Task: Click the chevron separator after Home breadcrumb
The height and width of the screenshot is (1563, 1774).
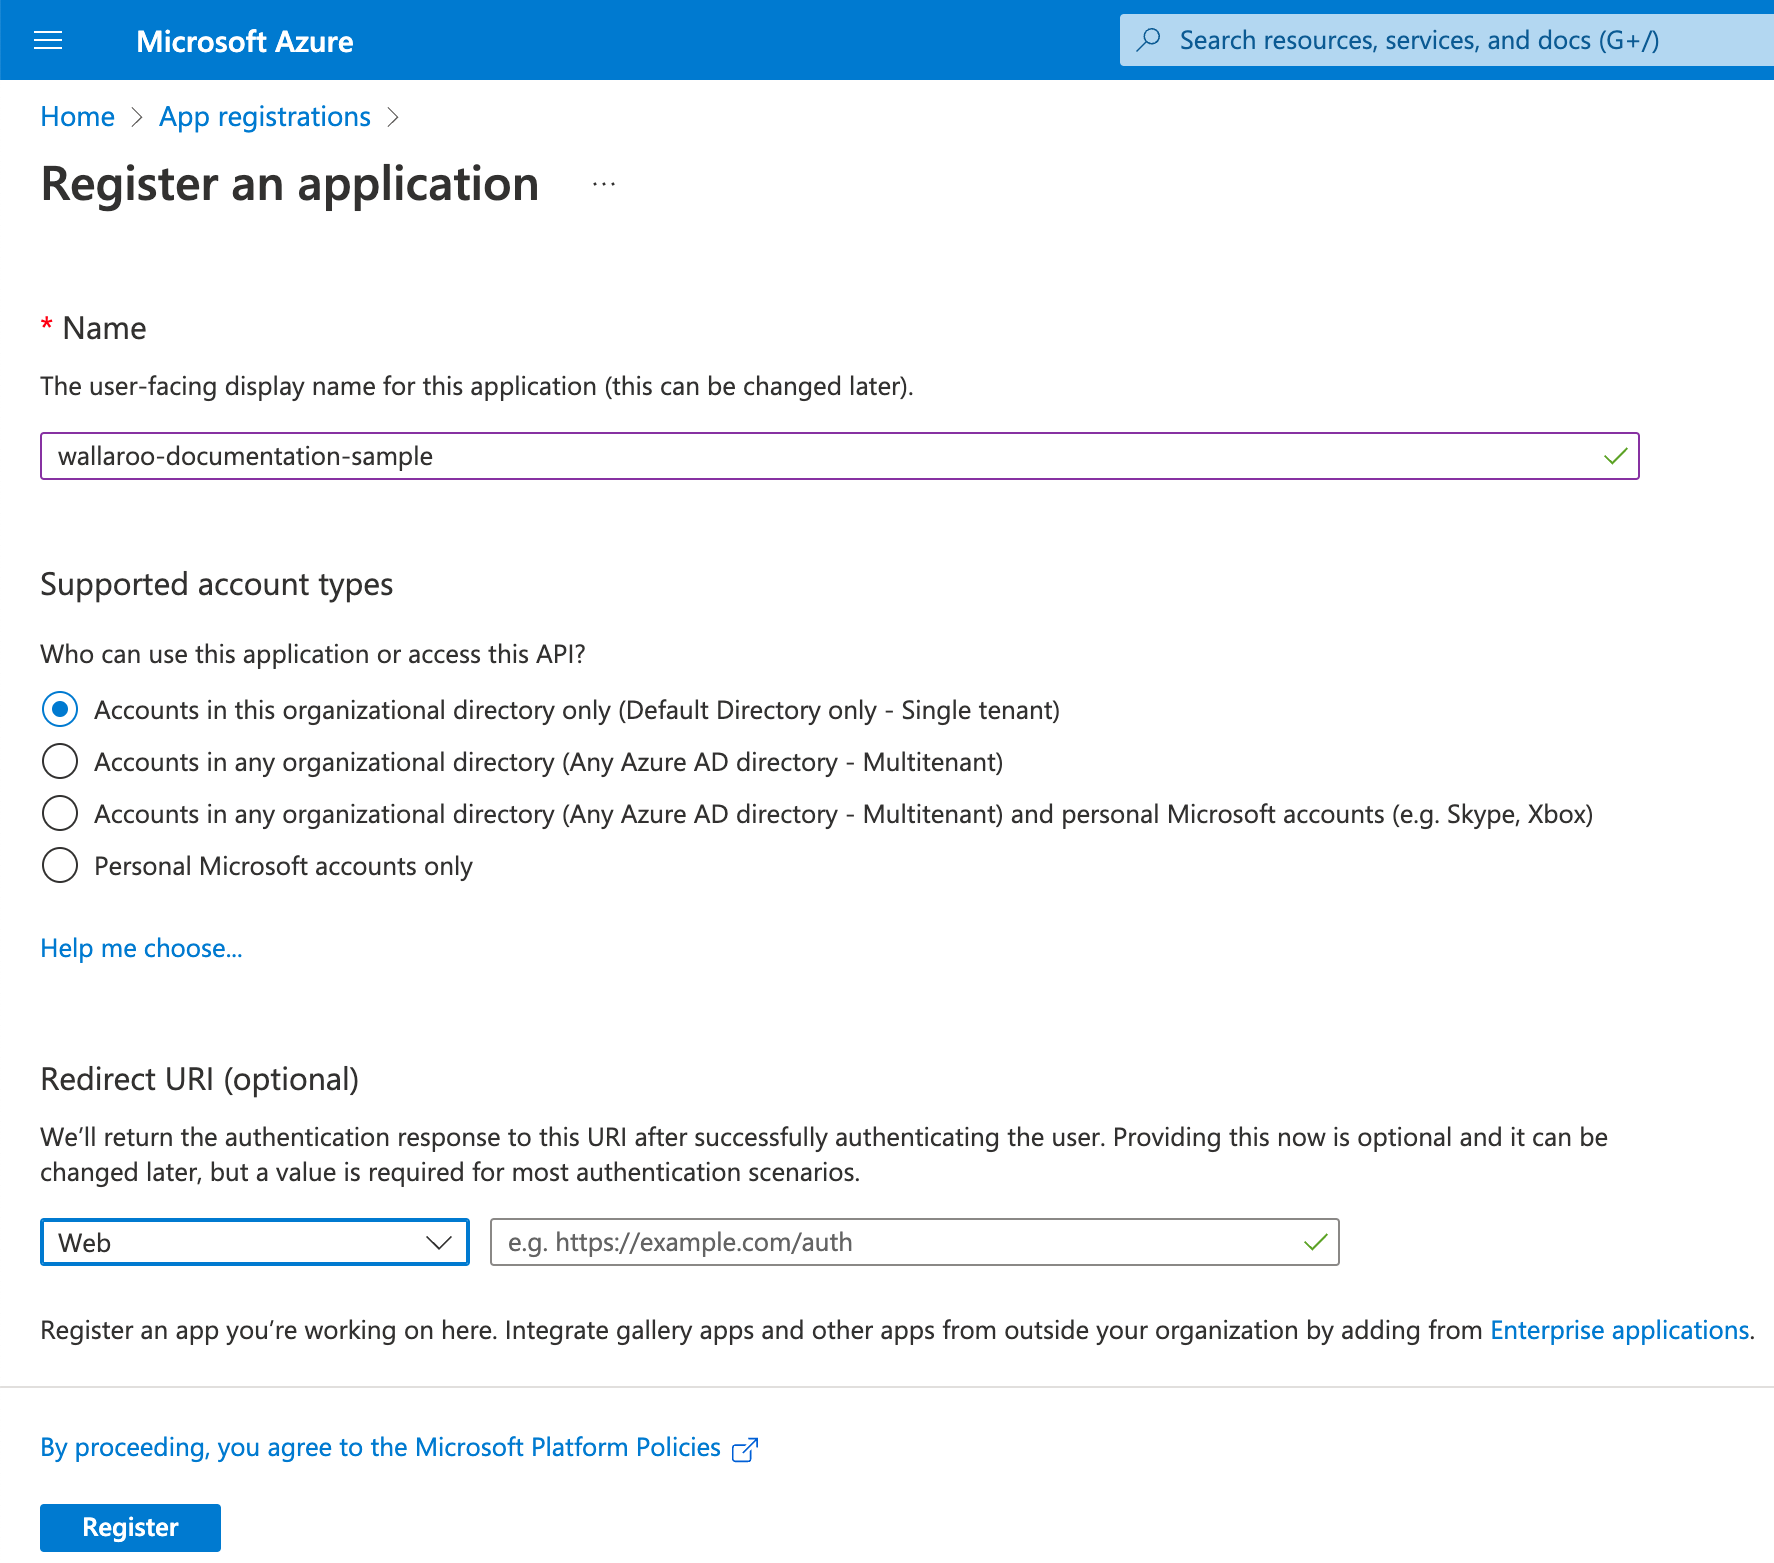Action: (137, 117)
